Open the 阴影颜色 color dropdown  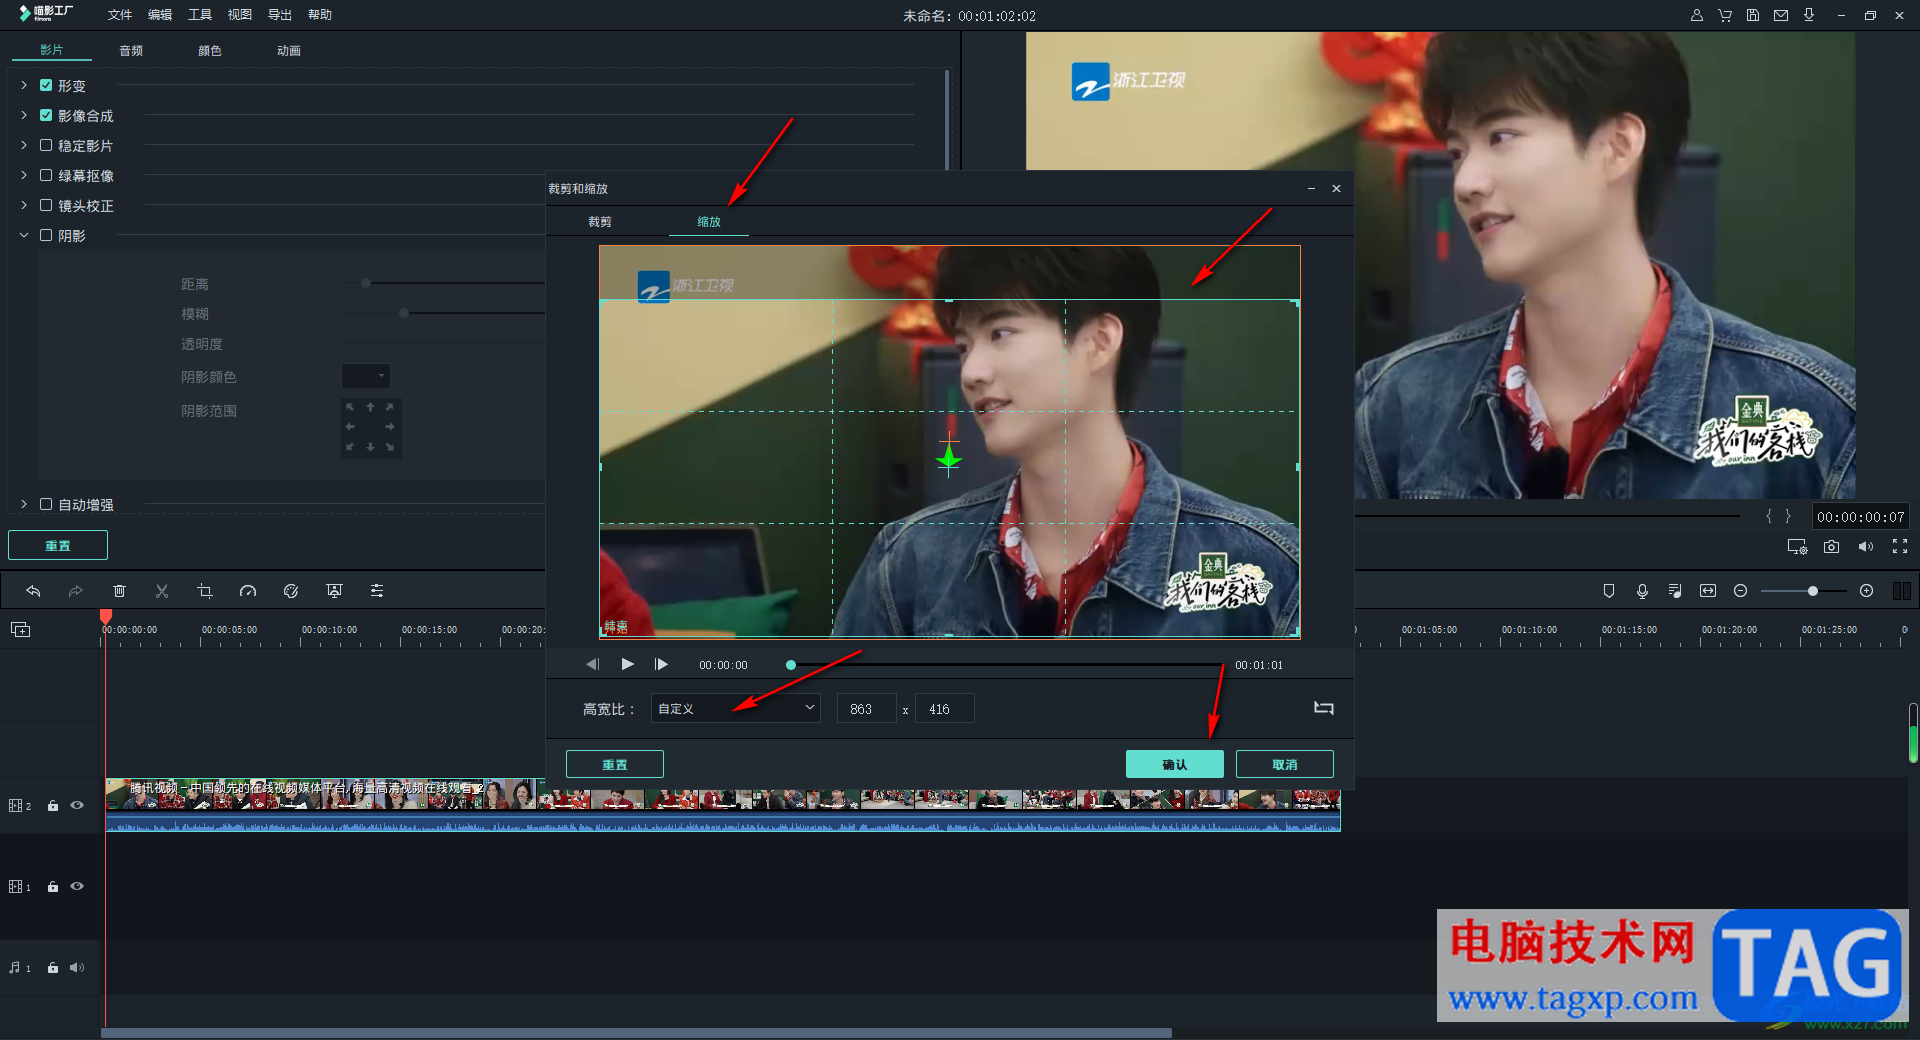[366, 376]
